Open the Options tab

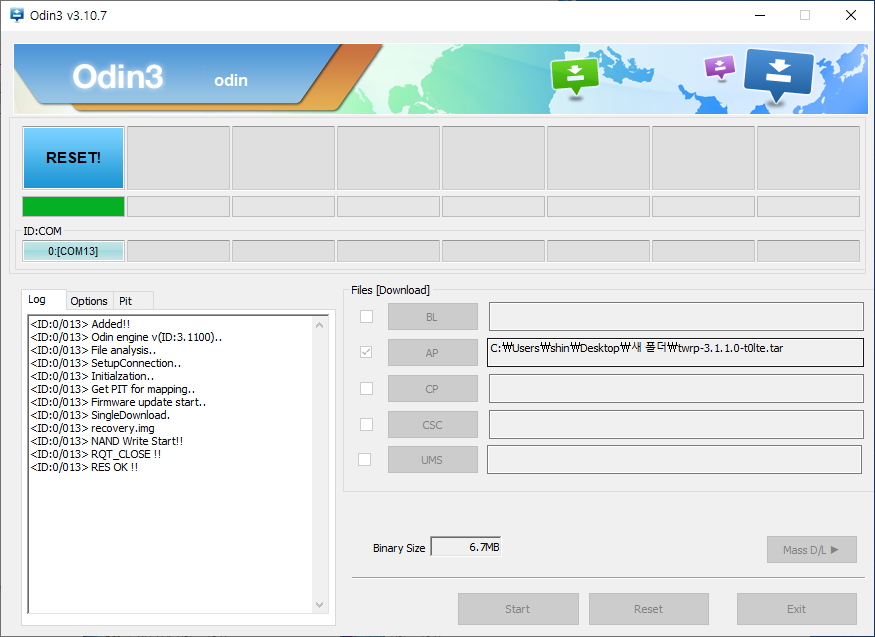click(89, 301)
